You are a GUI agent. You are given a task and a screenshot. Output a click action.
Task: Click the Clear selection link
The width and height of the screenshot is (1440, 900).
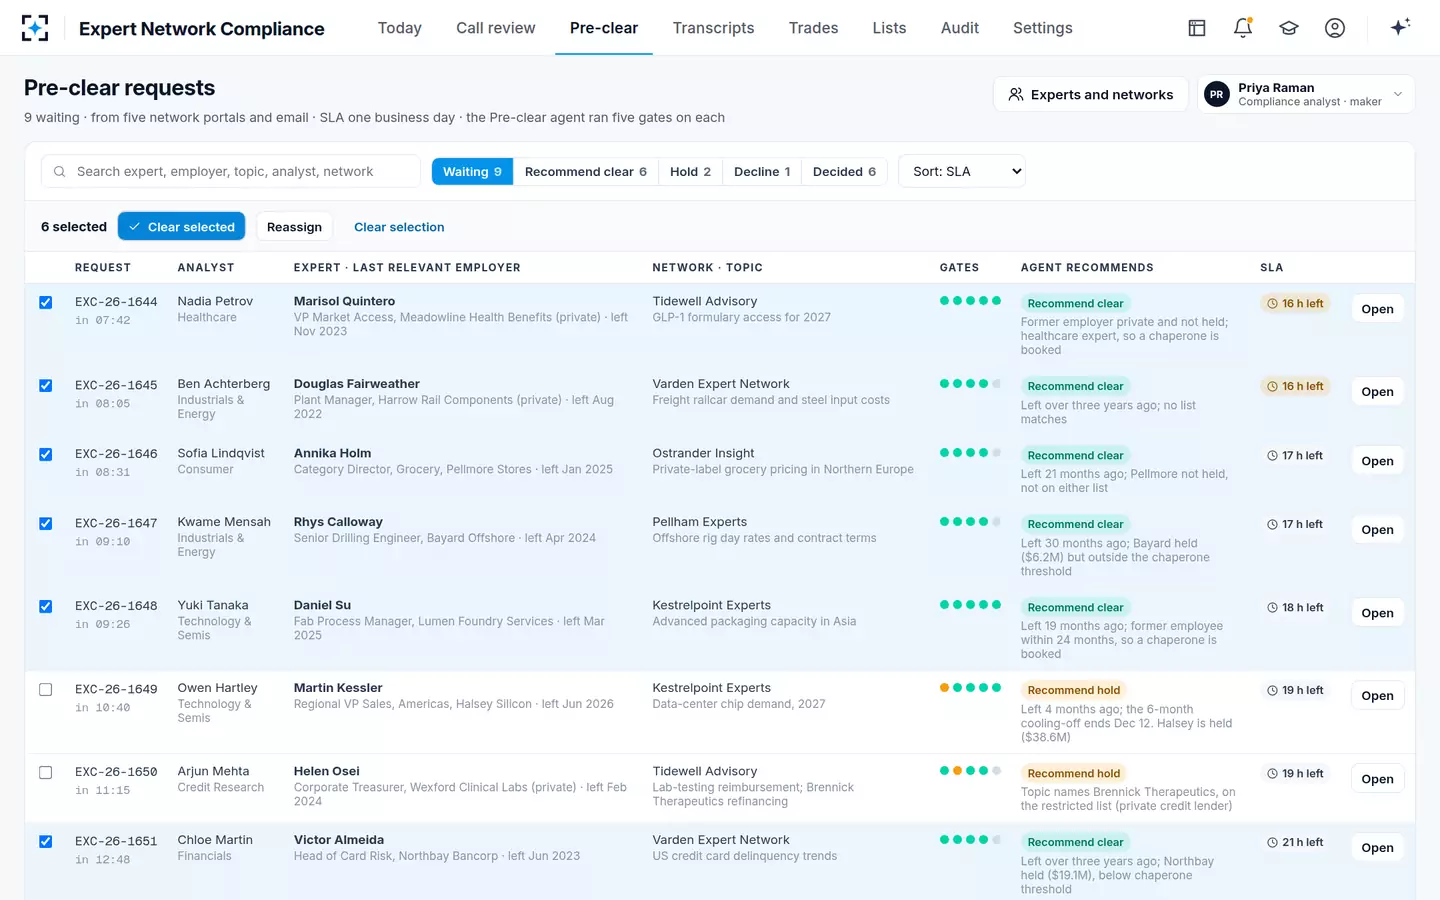(x=399, y=227)
